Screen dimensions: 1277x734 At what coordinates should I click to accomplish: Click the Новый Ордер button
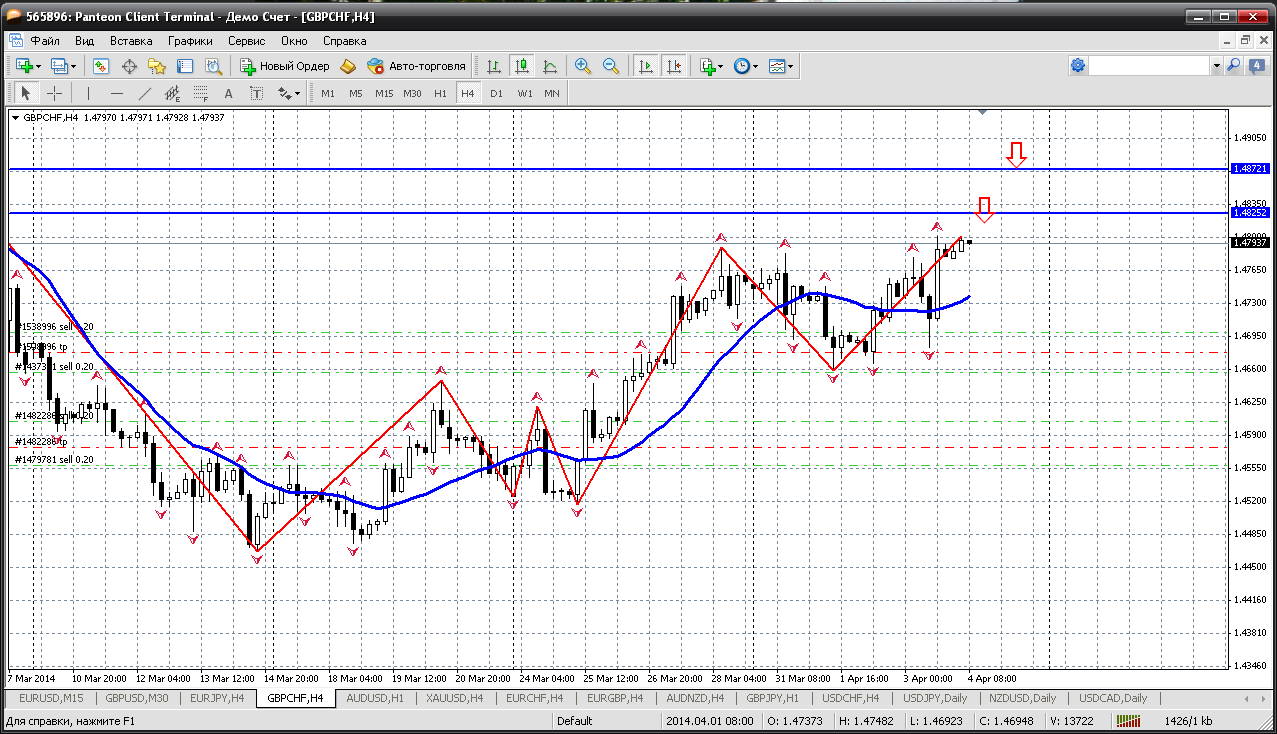click(x=285, y=66)
